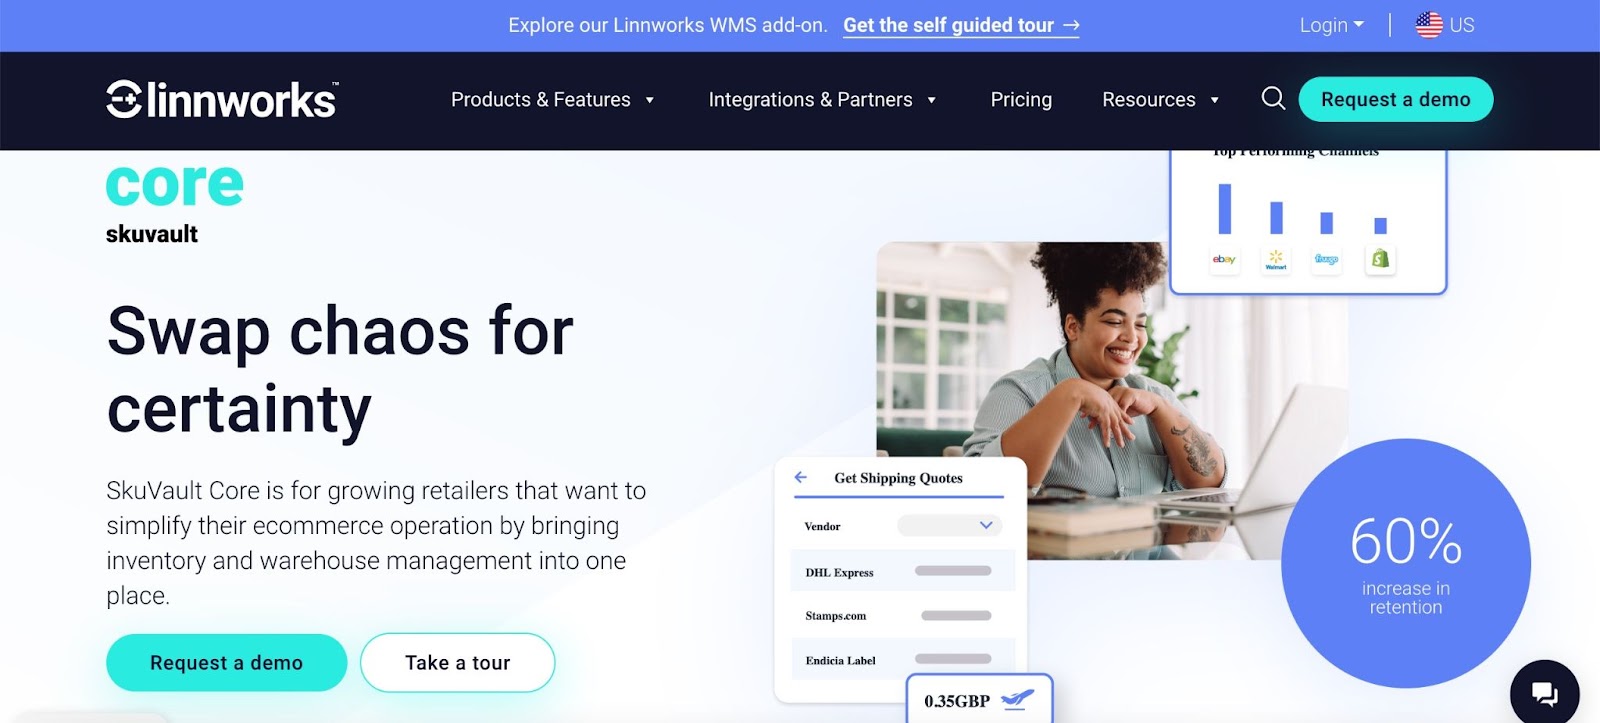Screen dimensions: 1600x723
Task: Open the Login dropdown
Action: coord(1331,25)
